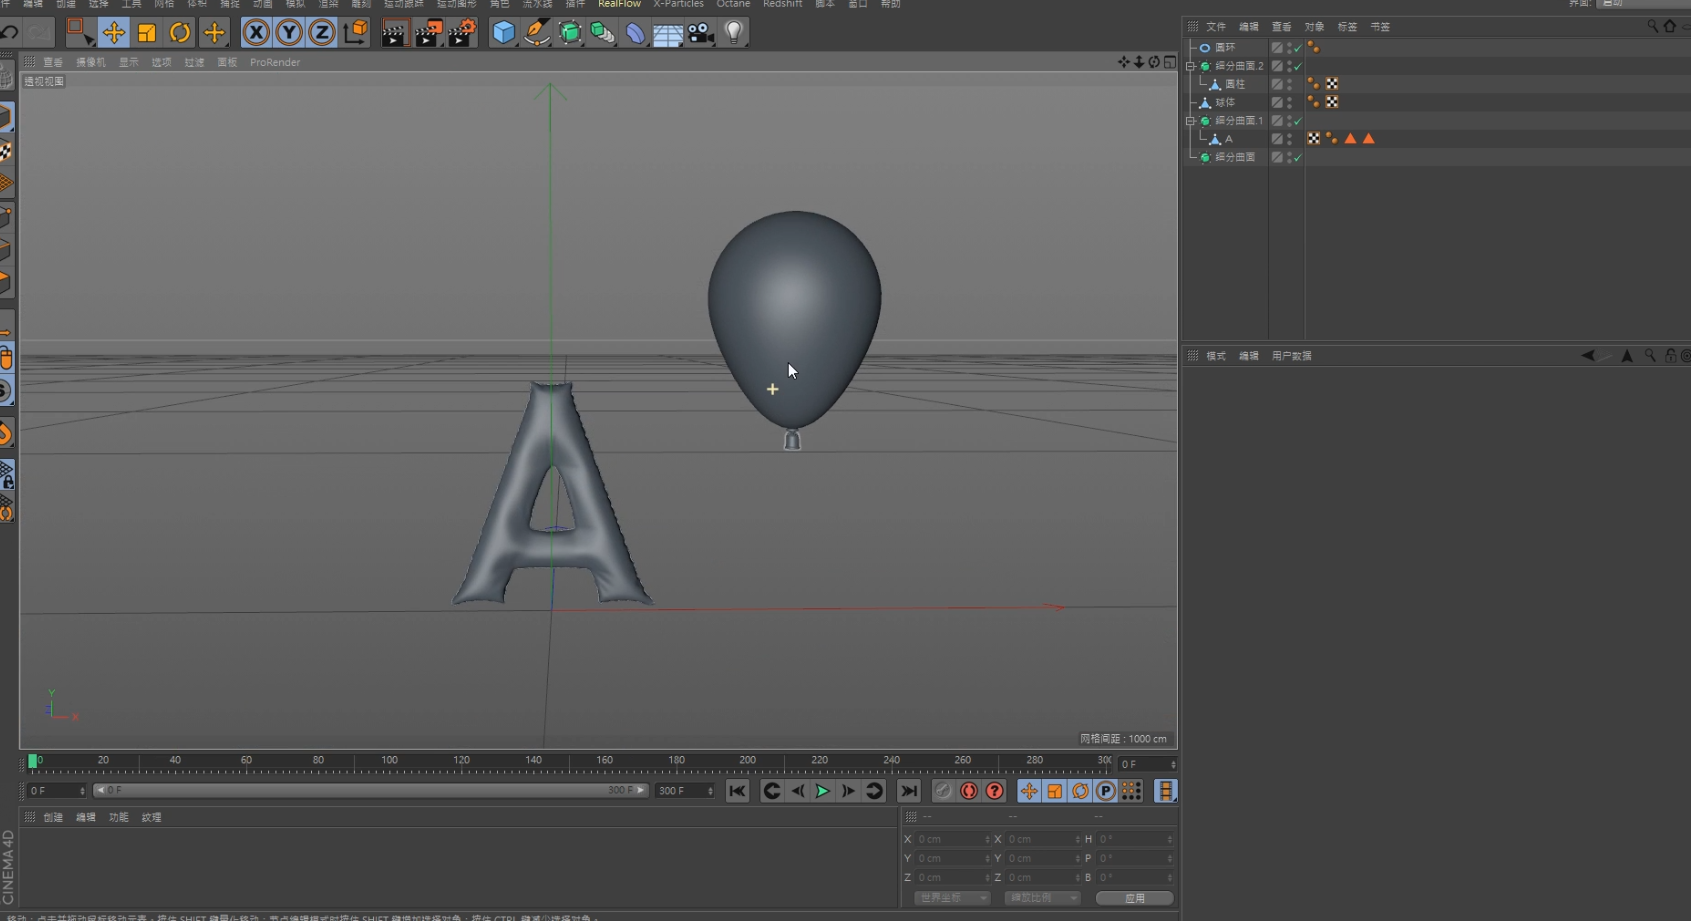Select the 圆柱 object in the tree
This screenshot has height=921, width=1691.
coord(1235,84)
